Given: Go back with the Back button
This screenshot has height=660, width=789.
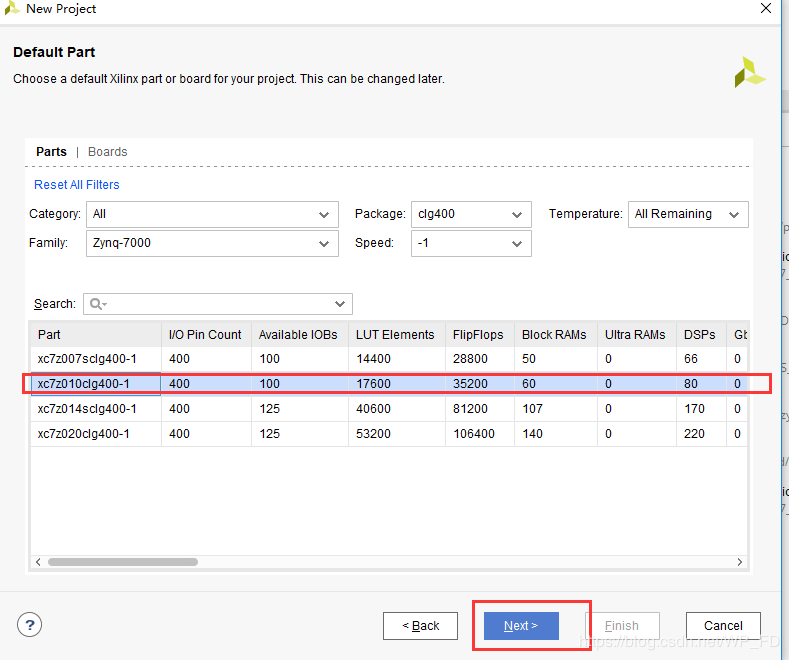Looking at the screenshot, I should (x=421, y=626).
